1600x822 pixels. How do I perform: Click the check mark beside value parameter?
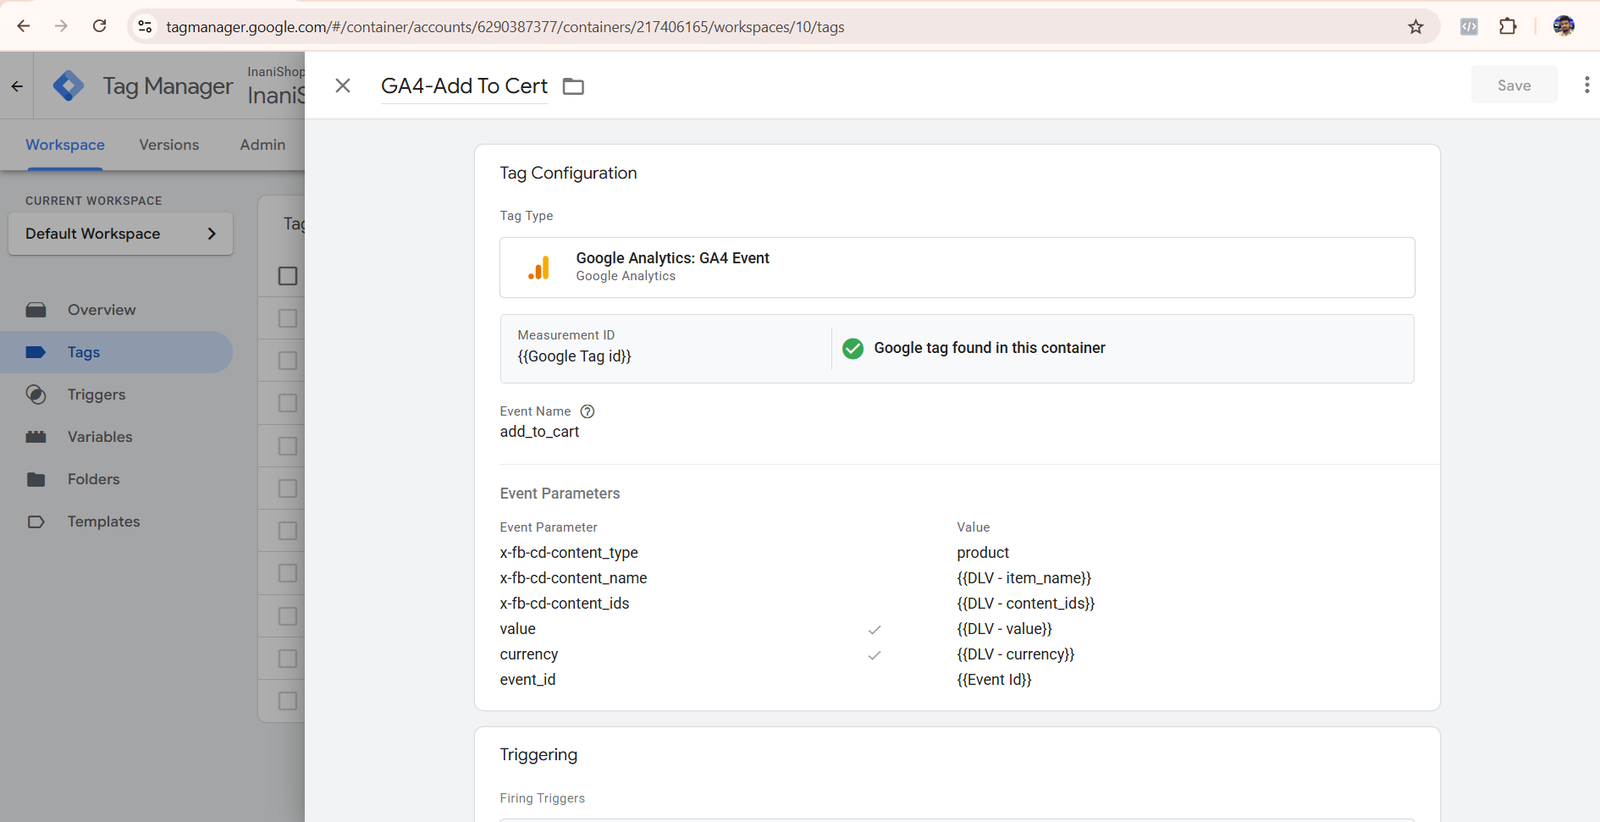(875, 630)
